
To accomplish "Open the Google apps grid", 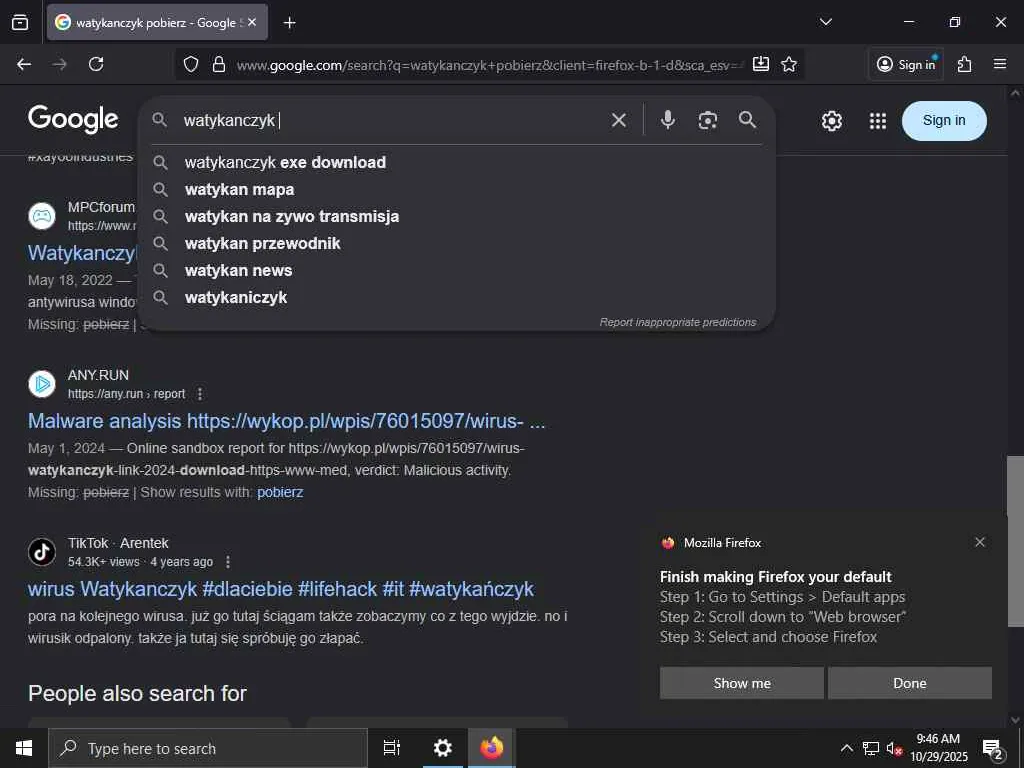I will coord(878,121).
